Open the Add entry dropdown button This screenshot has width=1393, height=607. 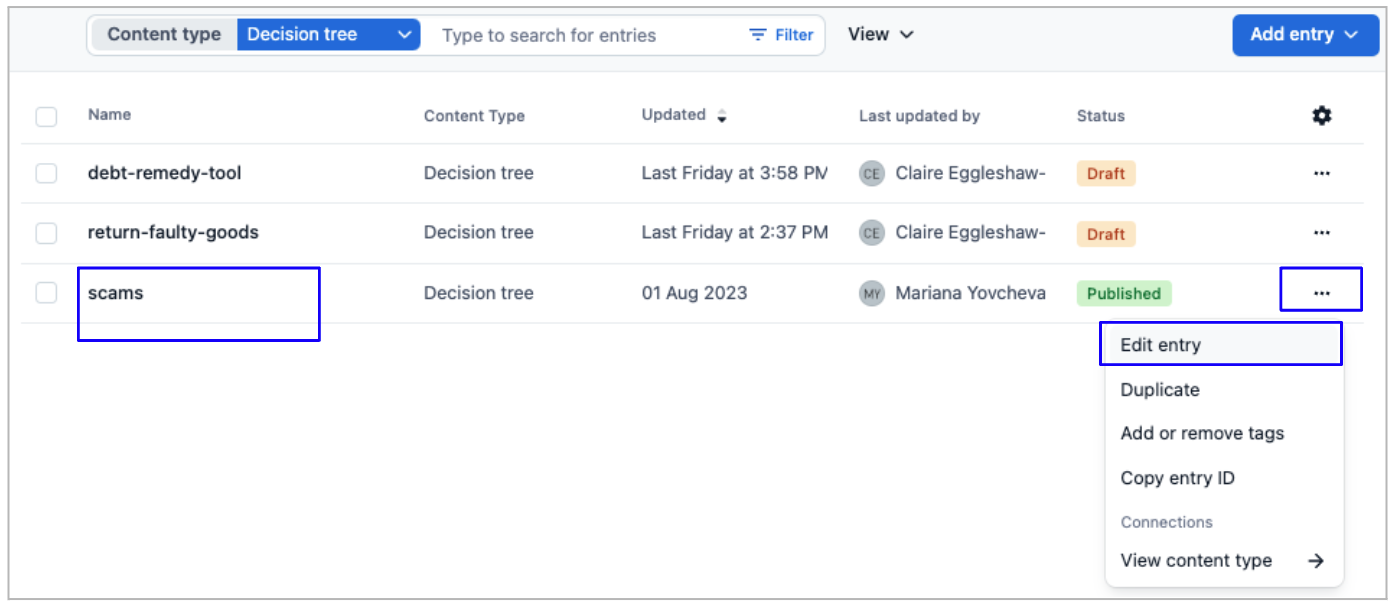point(1304,35)
